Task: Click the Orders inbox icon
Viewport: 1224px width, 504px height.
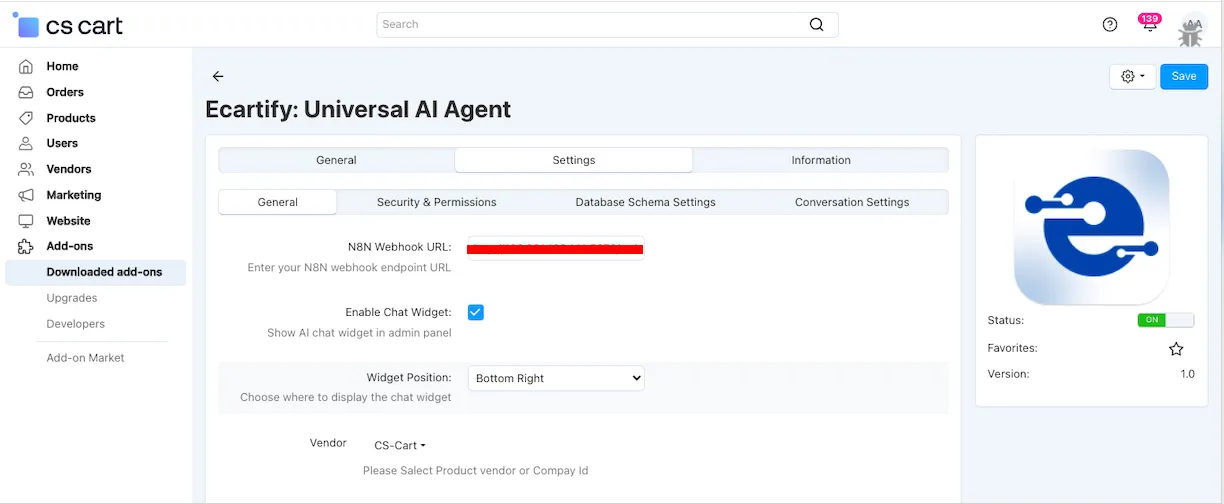Action: 26,92
